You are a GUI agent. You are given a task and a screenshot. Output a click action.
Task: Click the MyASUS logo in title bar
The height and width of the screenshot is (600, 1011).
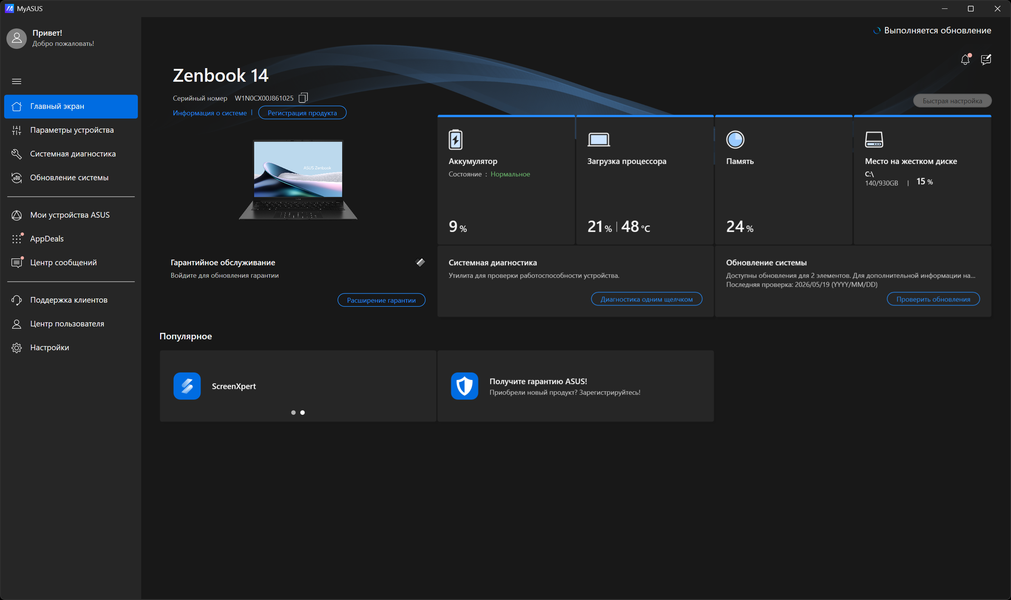pos(9,8)
